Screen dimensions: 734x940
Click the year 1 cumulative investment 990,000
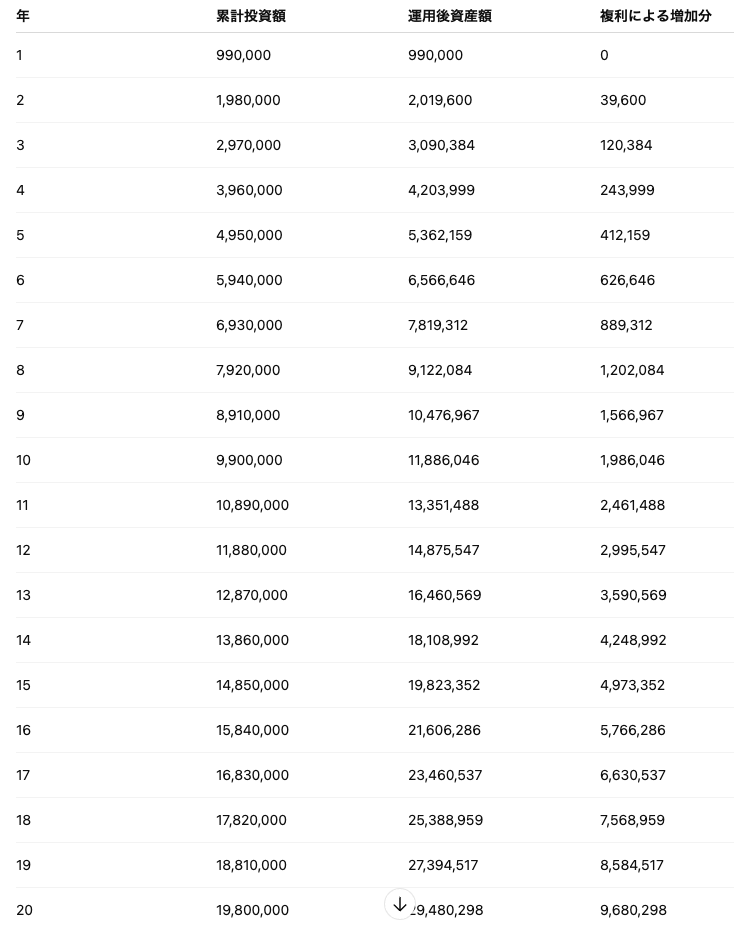coord(243,55)
